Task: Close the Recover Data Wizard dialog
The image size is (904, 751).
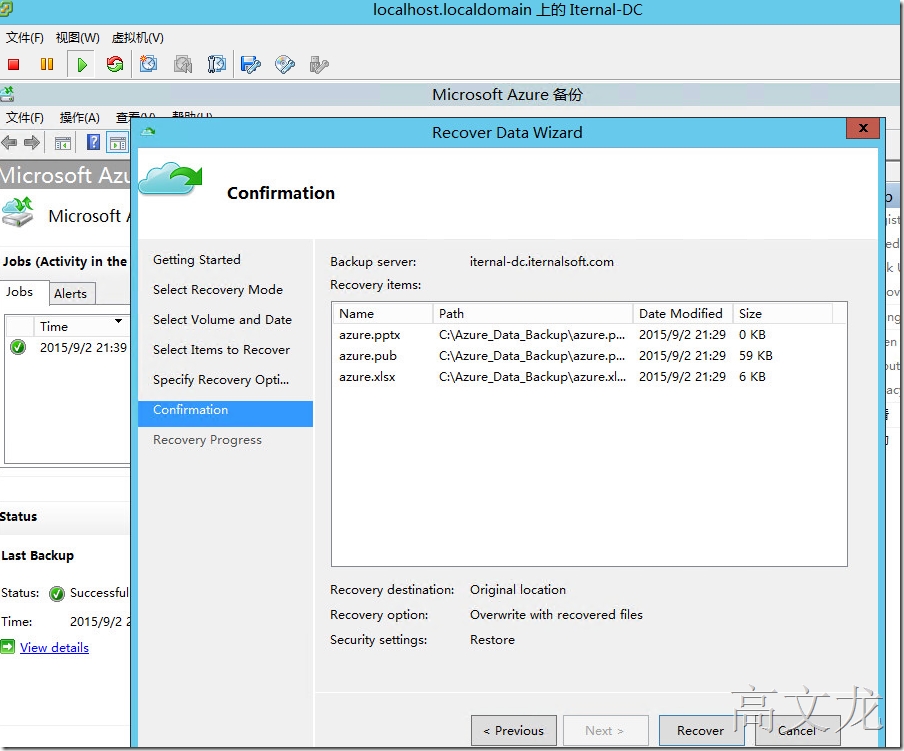Action: click(x=862, y=128)
